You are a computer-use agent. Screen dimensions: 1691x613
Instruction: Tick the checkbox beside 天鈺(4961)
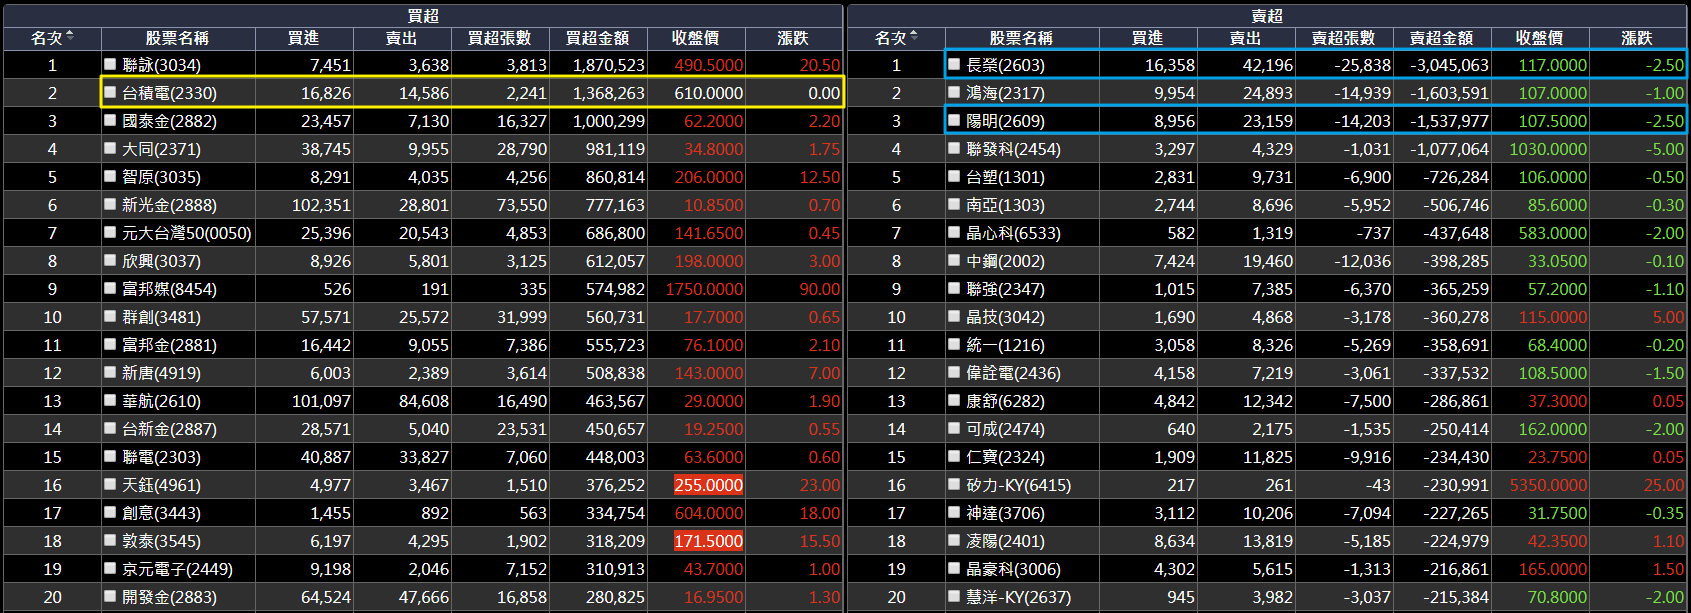(111, 484)
